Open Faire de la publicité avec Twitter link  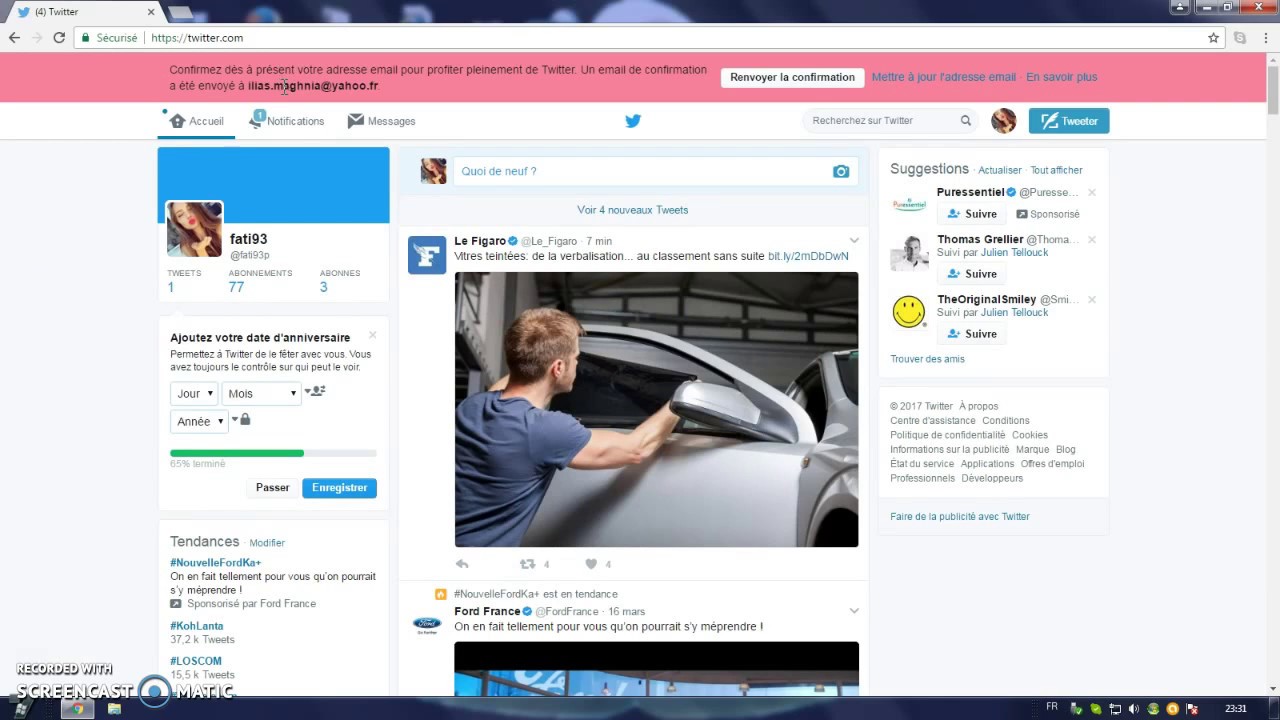coord(960,517)
